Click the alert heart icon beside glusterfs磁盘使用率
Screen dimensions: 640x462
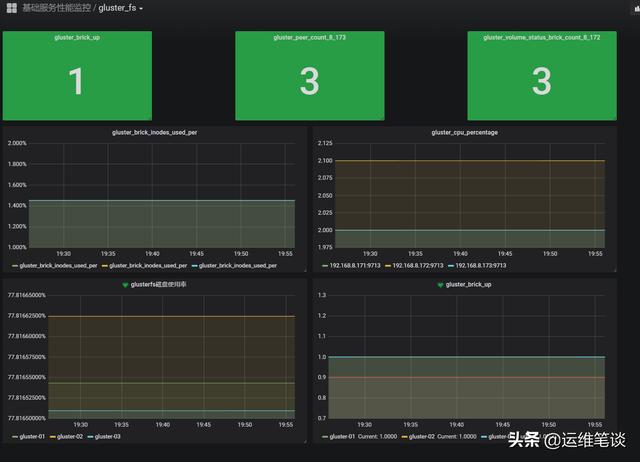coord(125,285)
